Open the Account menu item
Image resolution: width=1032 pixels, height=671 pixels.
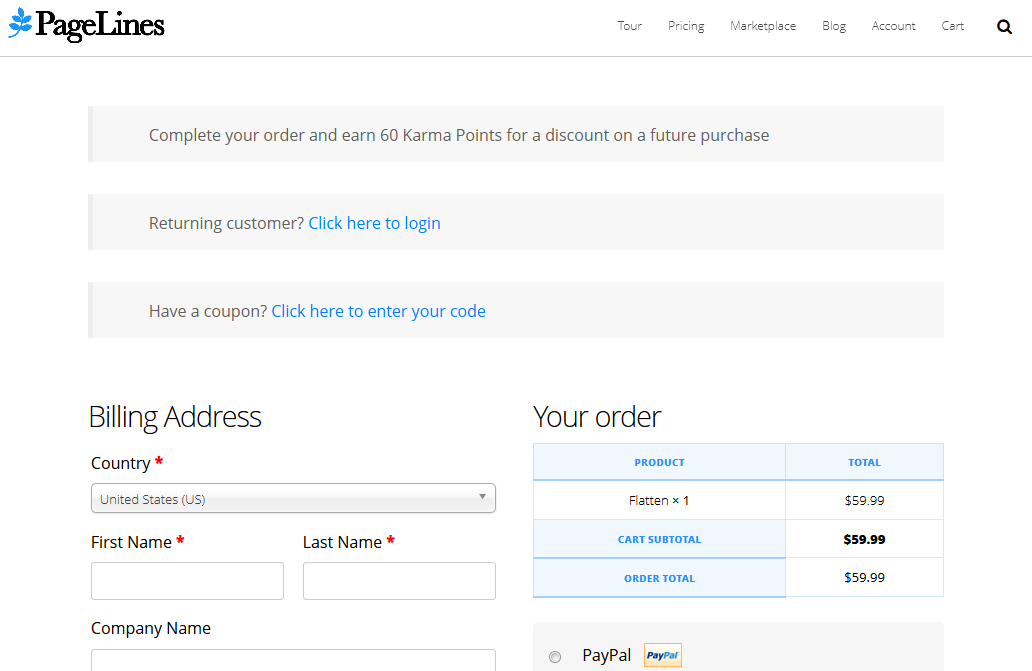tap(893, 26)
